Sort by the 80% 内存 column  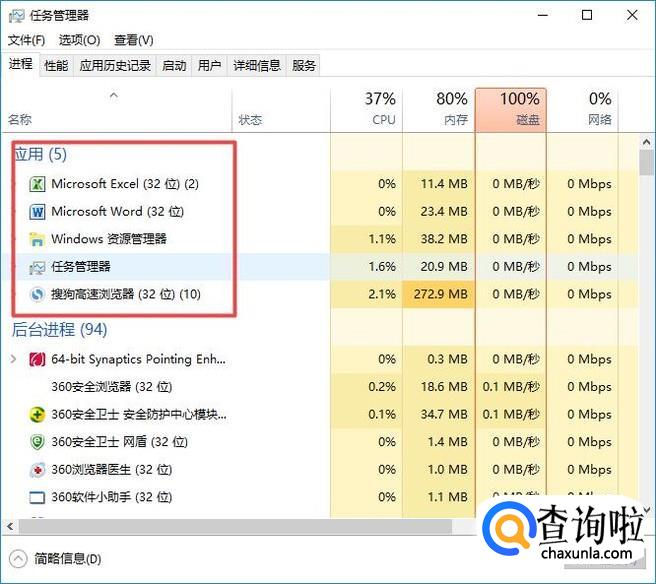click(438, 110)
